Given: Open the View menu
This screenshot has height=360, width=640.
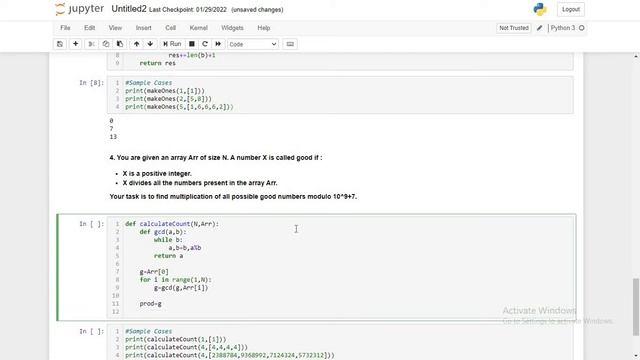Looking at the screenshot, I should (x=115, y=28).
